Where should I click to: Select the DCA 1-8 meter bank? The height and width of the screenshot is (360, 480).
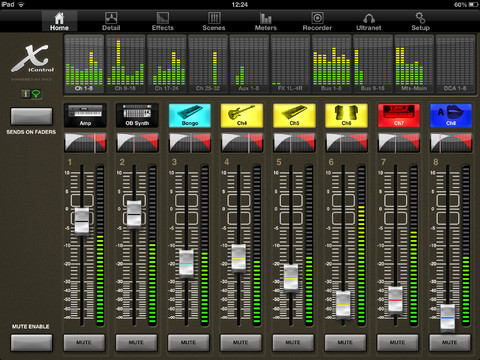tap(455, 64)
